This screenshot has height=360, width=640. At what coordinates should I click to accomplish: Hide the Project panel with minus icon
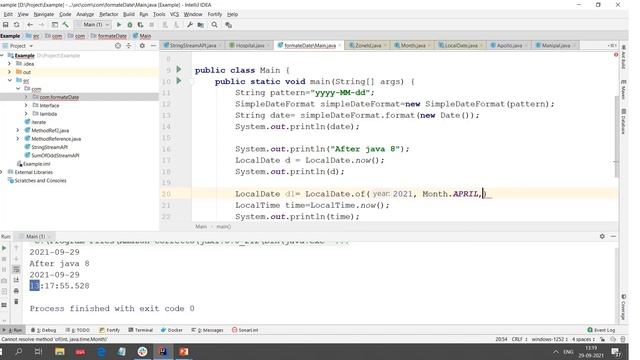point(153,46)
